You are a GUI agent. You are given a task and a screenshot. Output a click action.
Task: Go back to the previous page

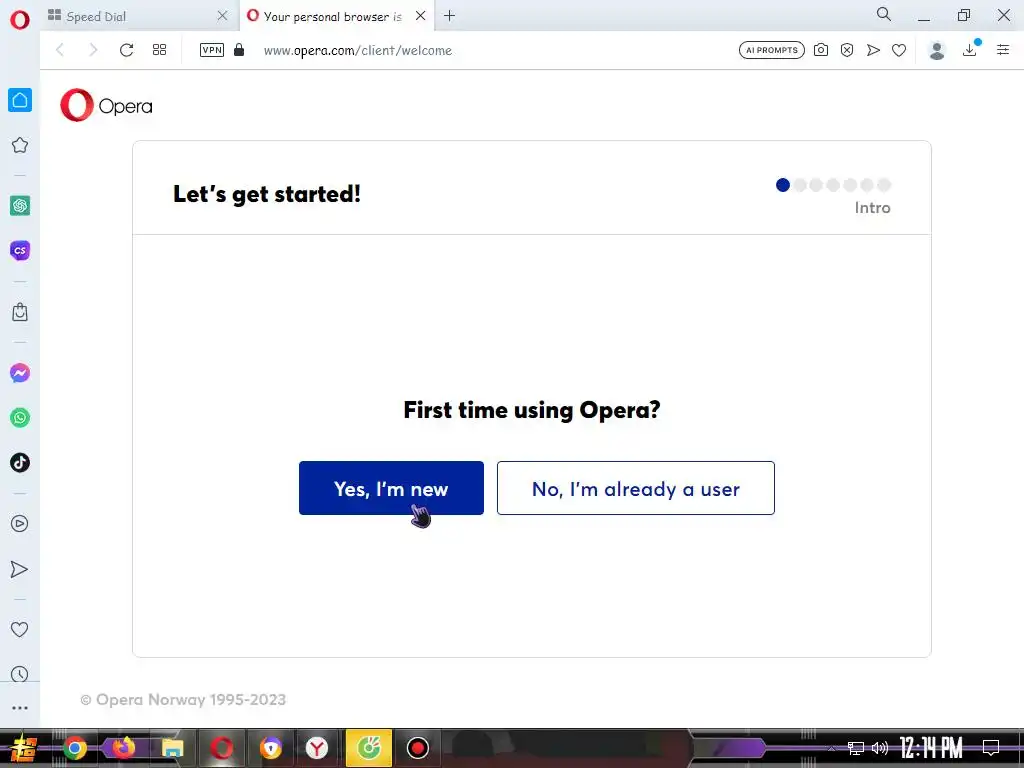point(60,50)
